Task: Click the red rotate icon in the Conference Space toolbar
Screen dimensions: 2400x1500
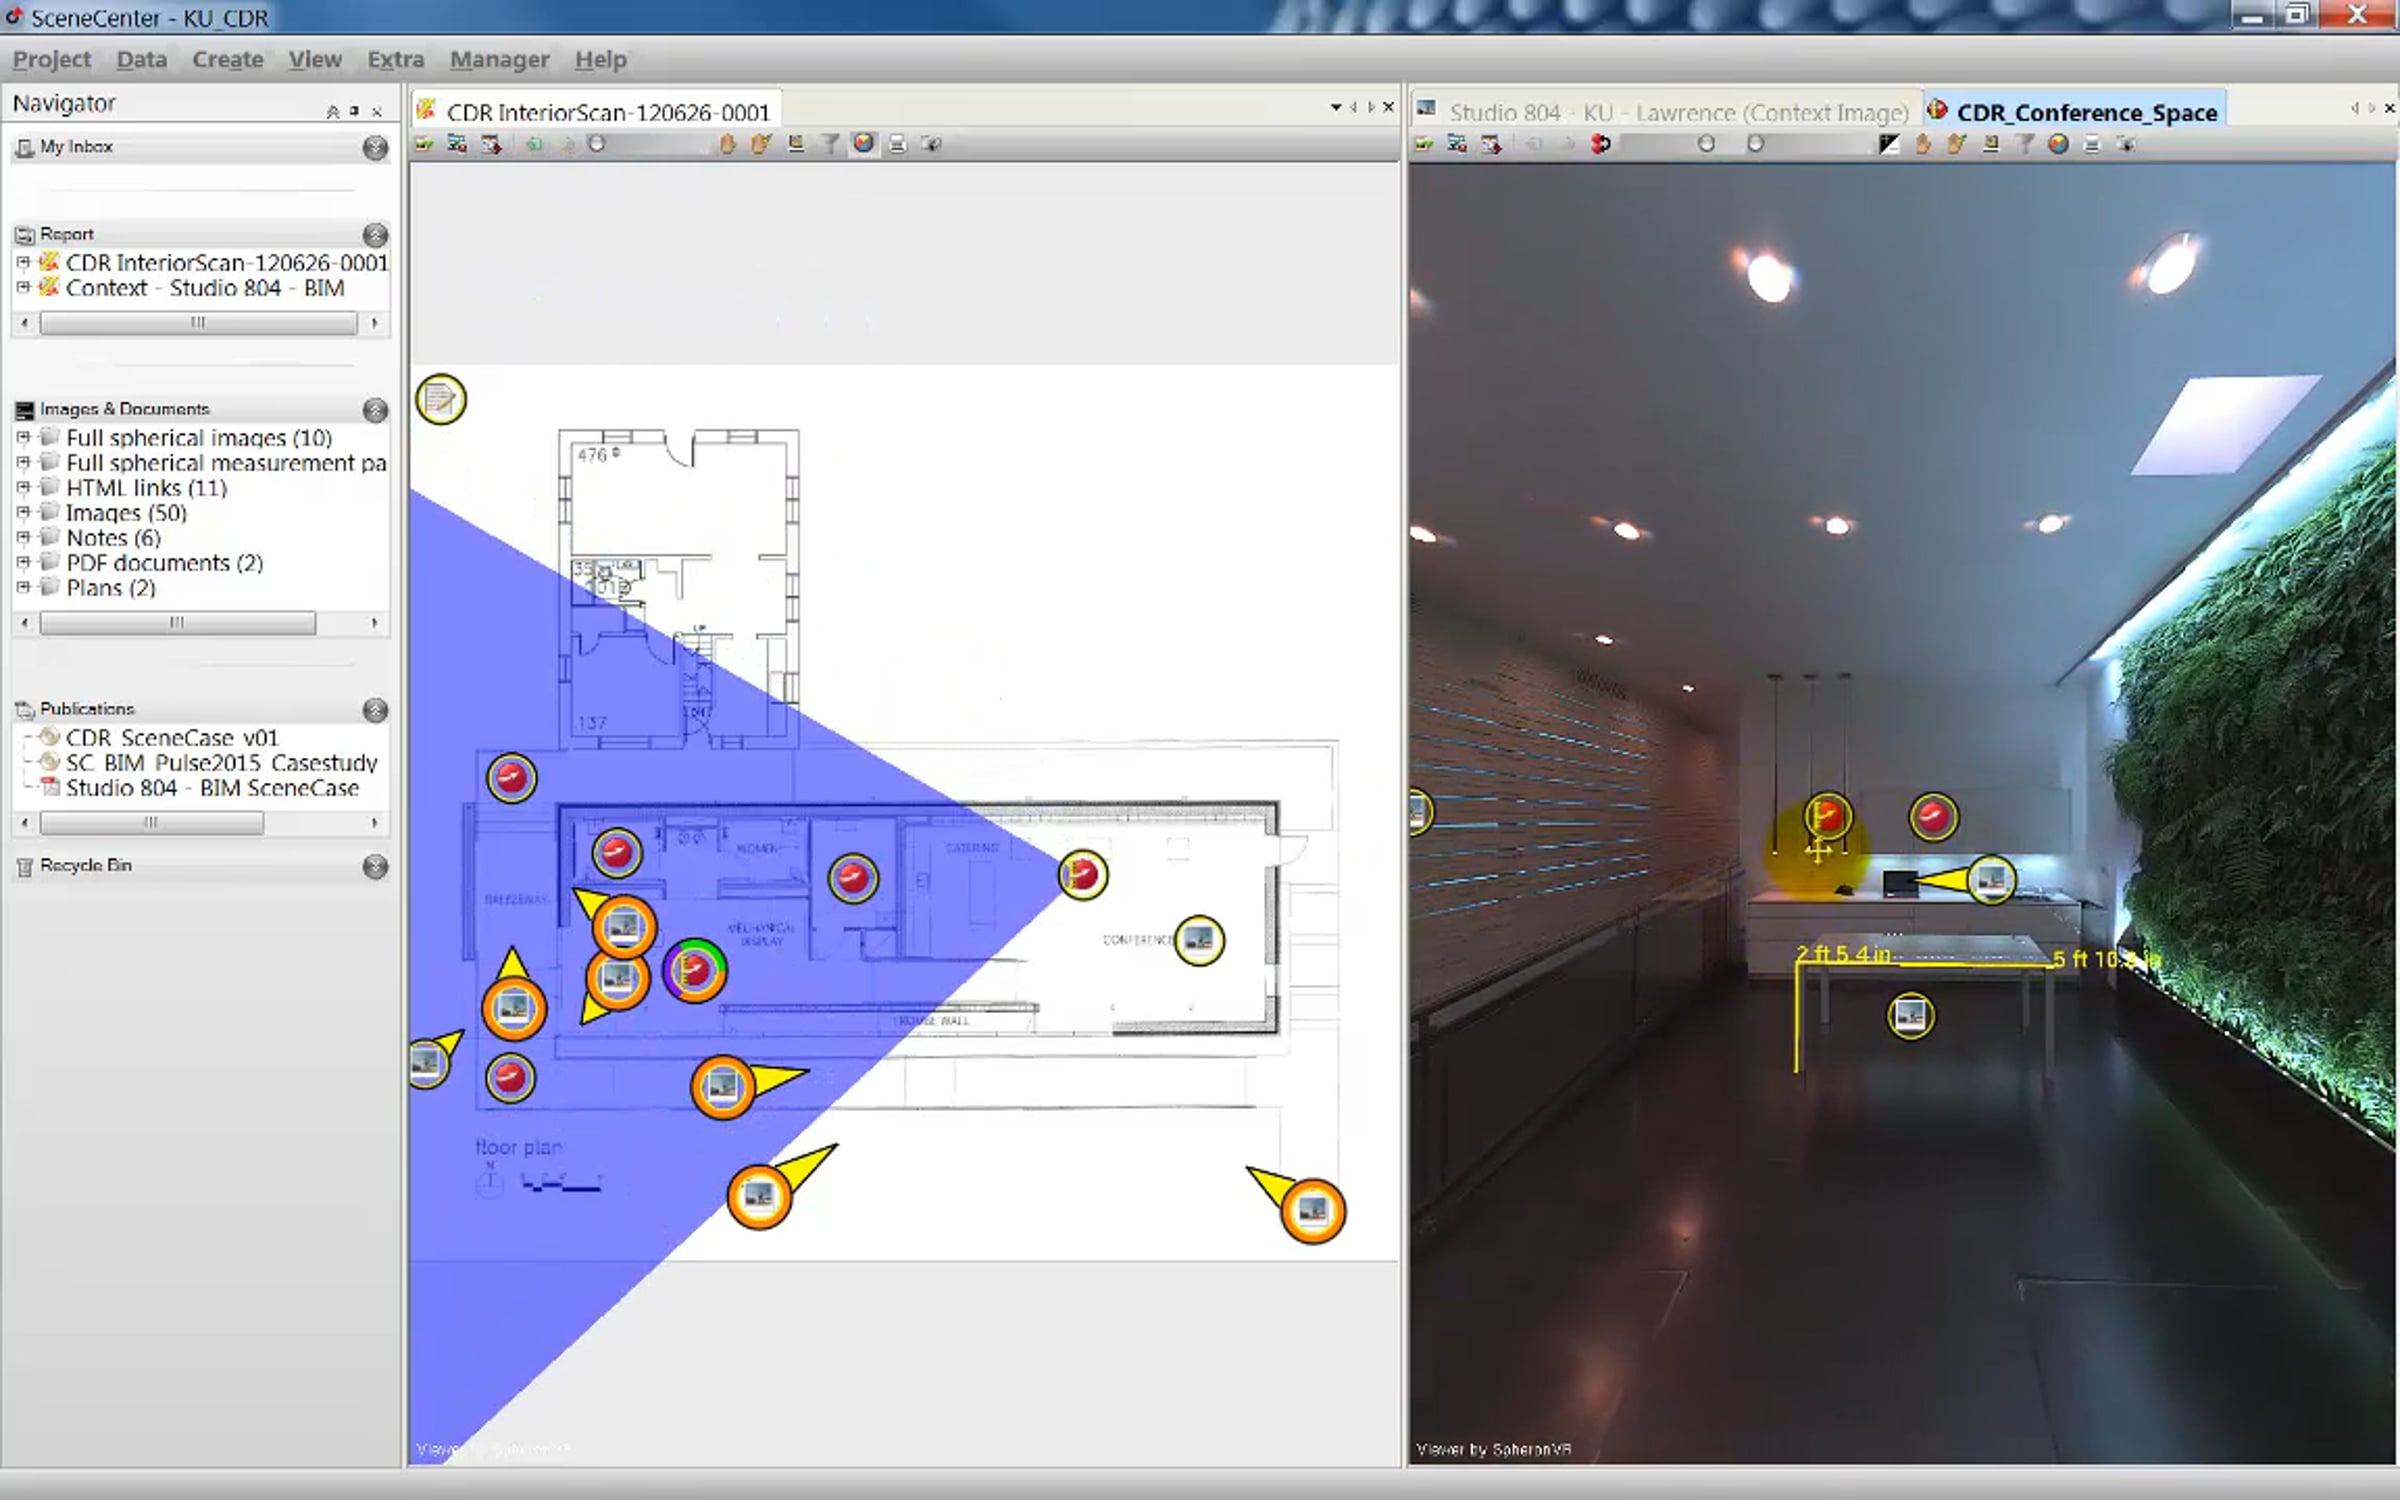Action: [x=1601, y=144]
